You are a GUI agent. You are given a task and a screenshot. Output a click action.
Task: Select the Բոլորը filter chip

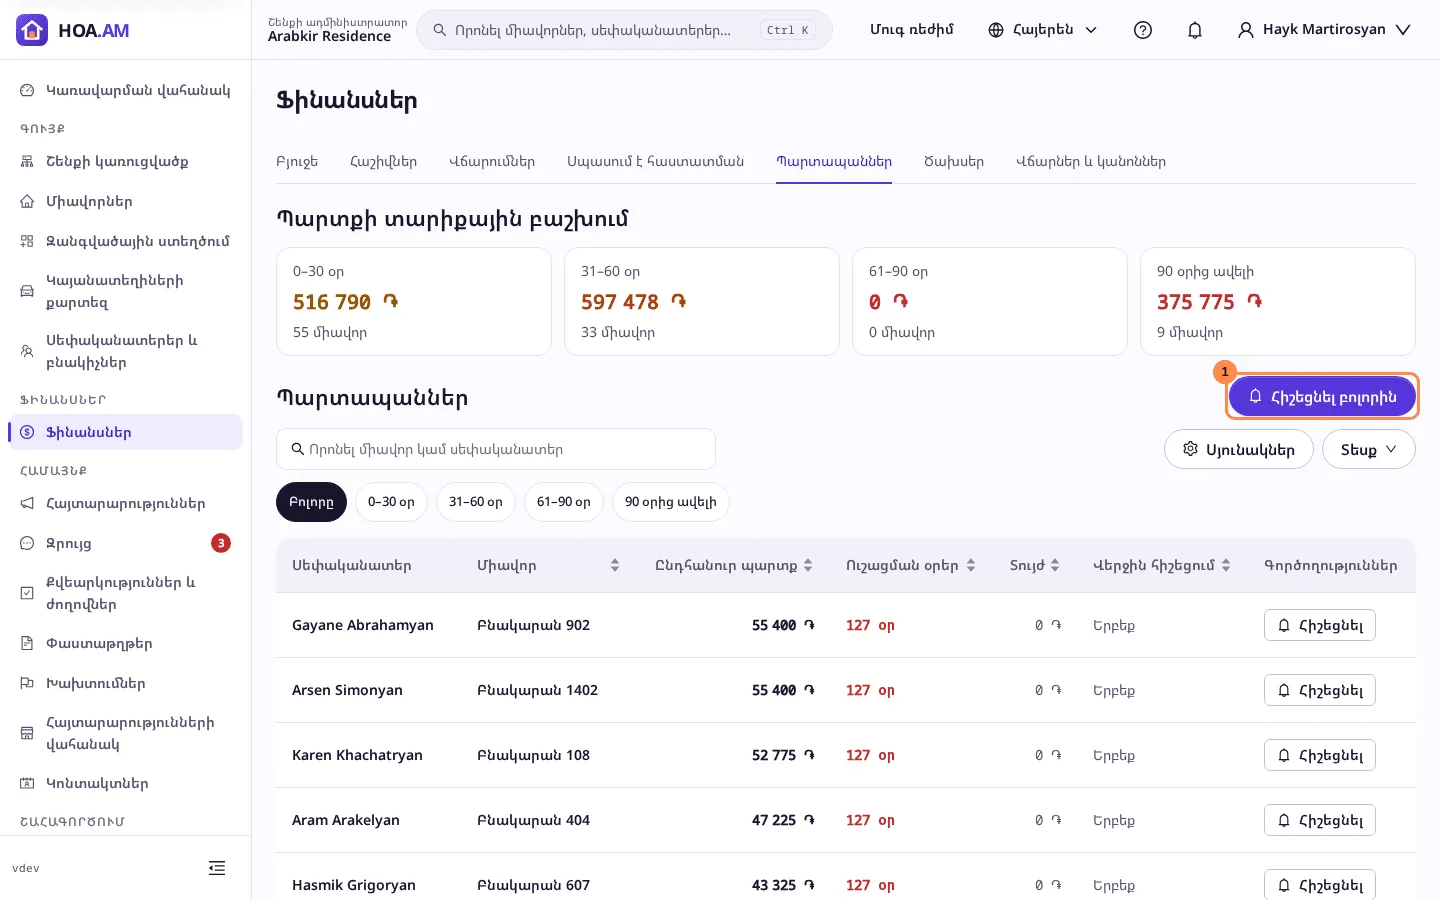pos(311,502)
